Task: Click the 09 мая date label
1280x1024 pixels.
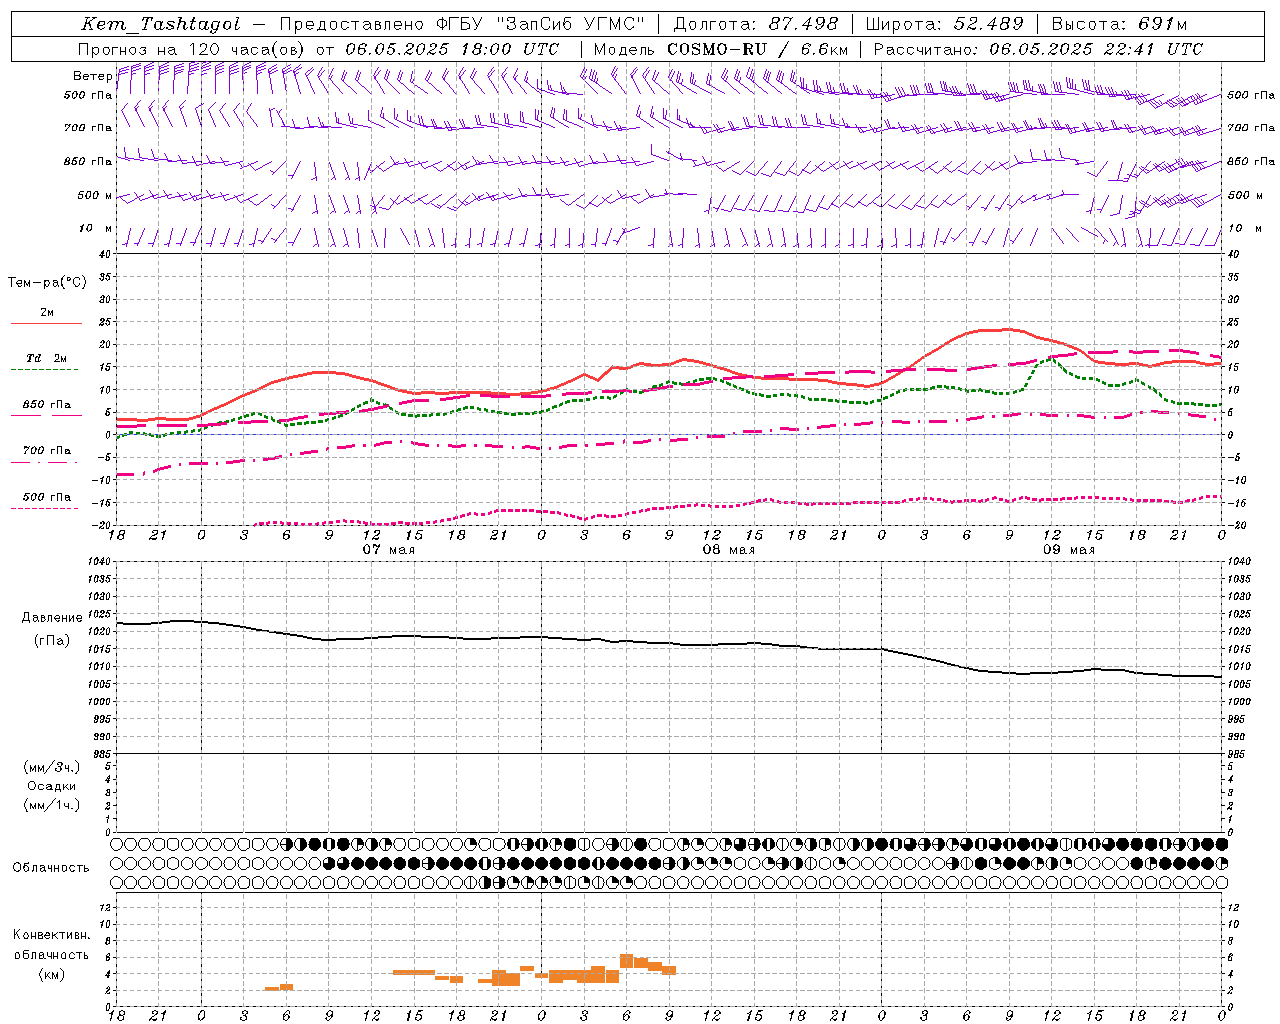Action: 1069,550
